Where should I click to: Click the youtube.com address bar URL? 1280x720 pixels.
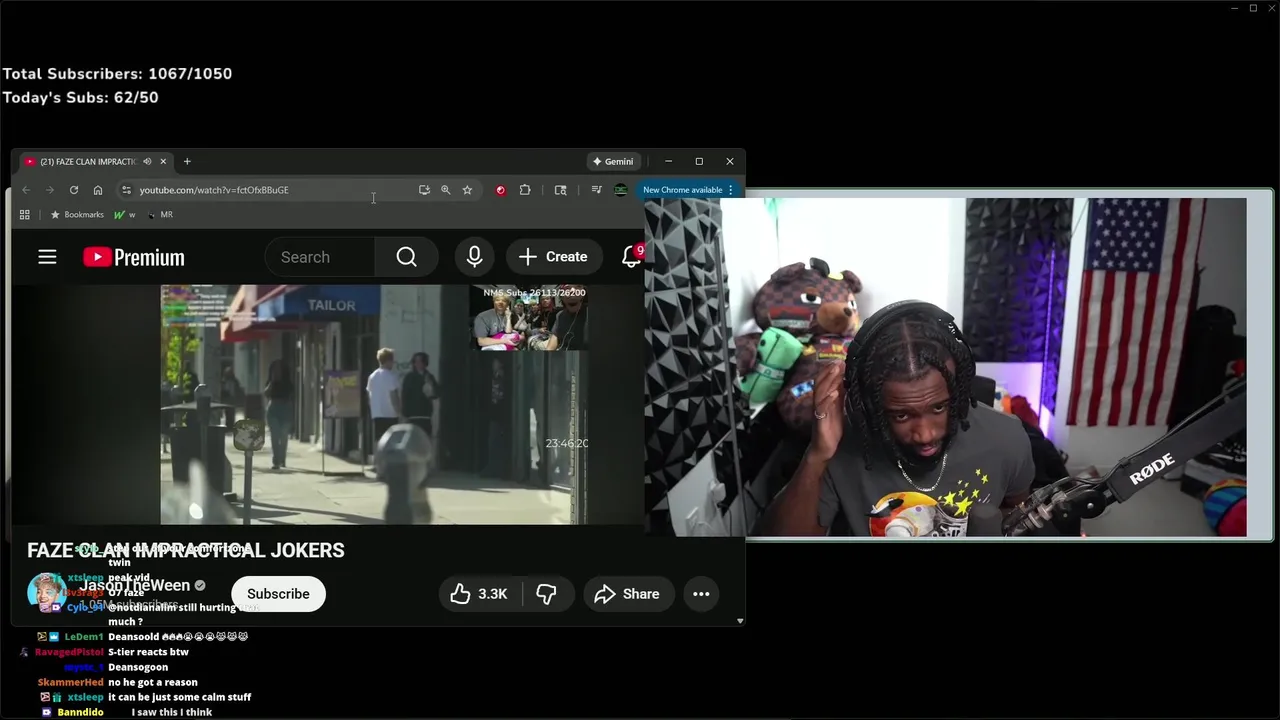click(x=214, y=190)
